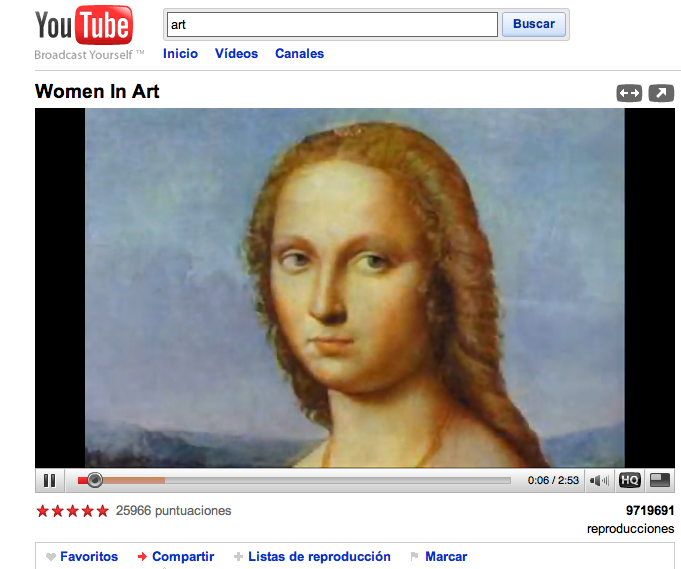Click the video progress scrubber handle
The image size is (681, 569).
coord(94,480)
